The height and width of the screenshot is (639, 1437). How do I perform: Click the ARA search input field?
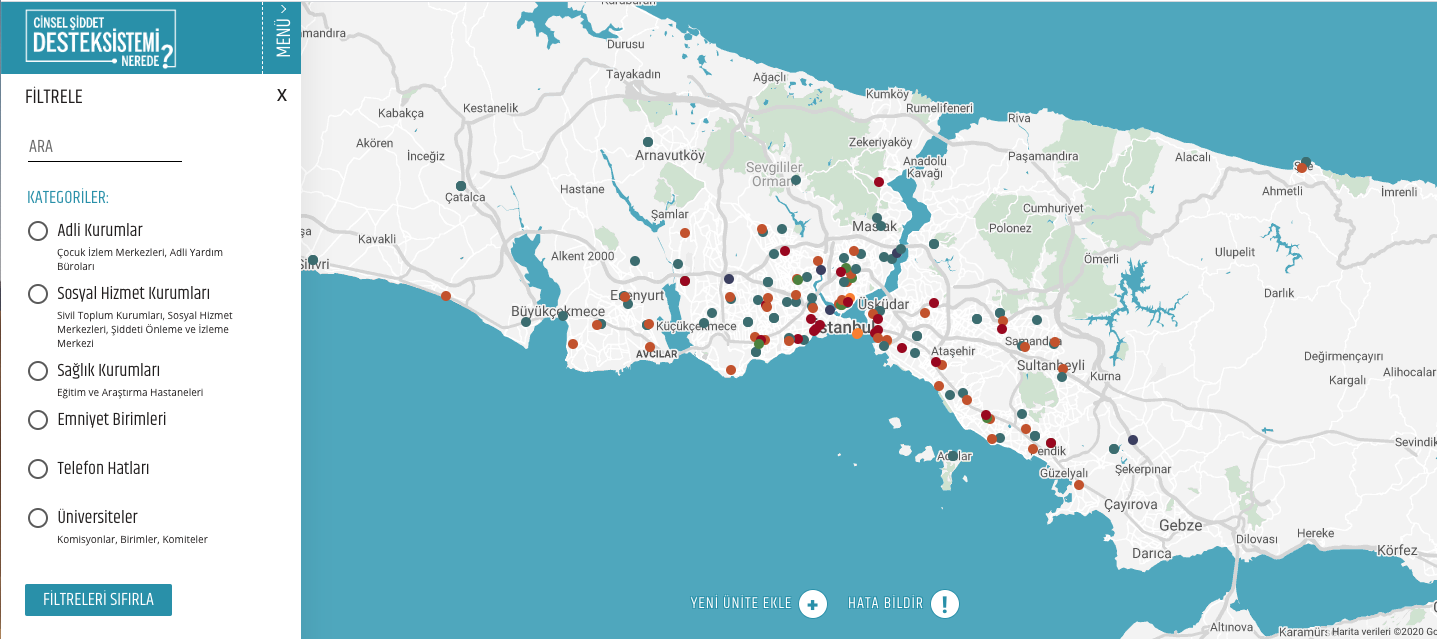tap(104, 147)
